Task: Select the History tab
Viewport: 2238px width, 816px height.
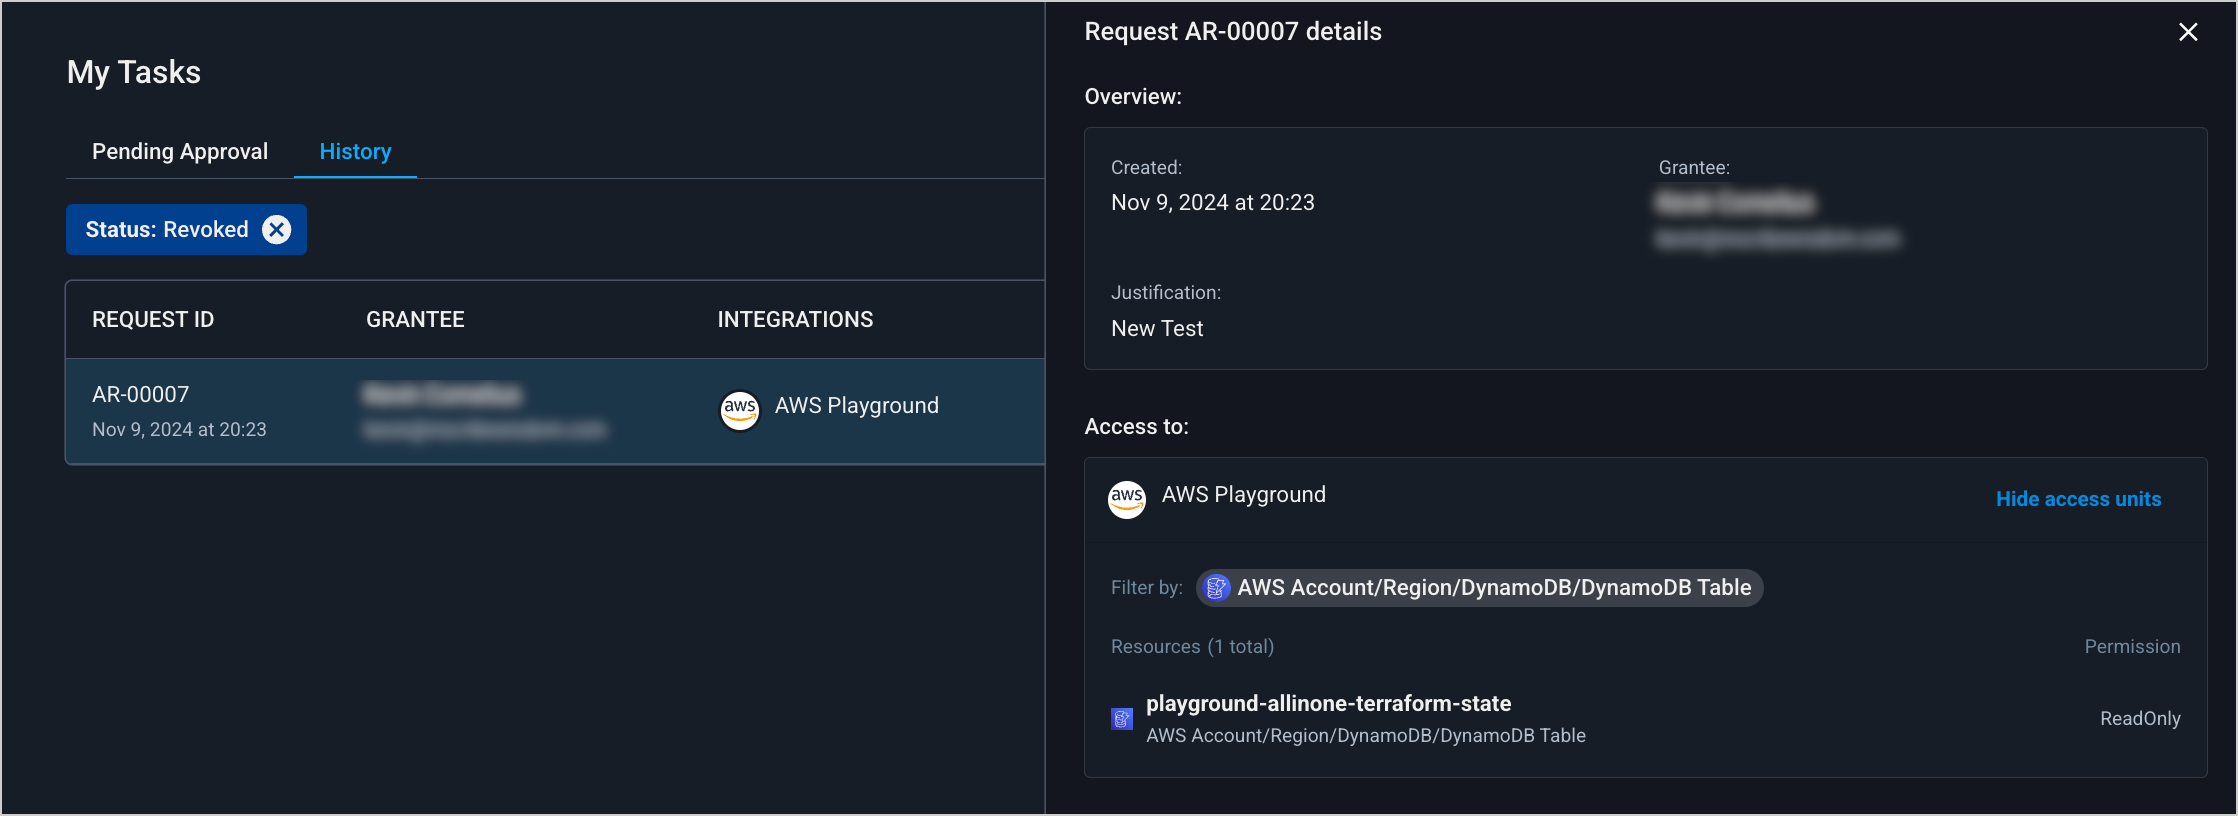Action: point(355,152)
